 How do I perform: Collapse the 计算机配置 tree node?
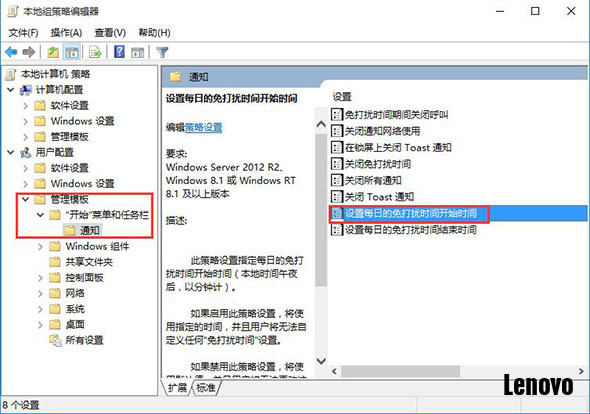pyautogui.click(x=11, y=90)
